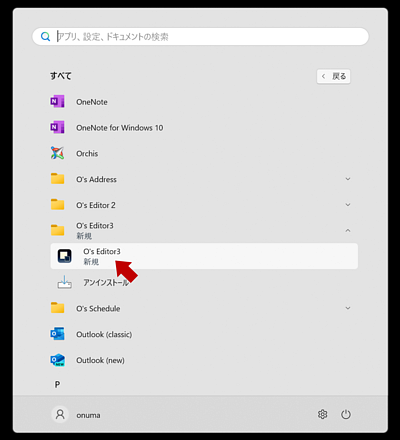The height and width of the screenshot is (440, 400).
Task: Click the uninstall (アンインストール) icon
Action: coord(64,282)
